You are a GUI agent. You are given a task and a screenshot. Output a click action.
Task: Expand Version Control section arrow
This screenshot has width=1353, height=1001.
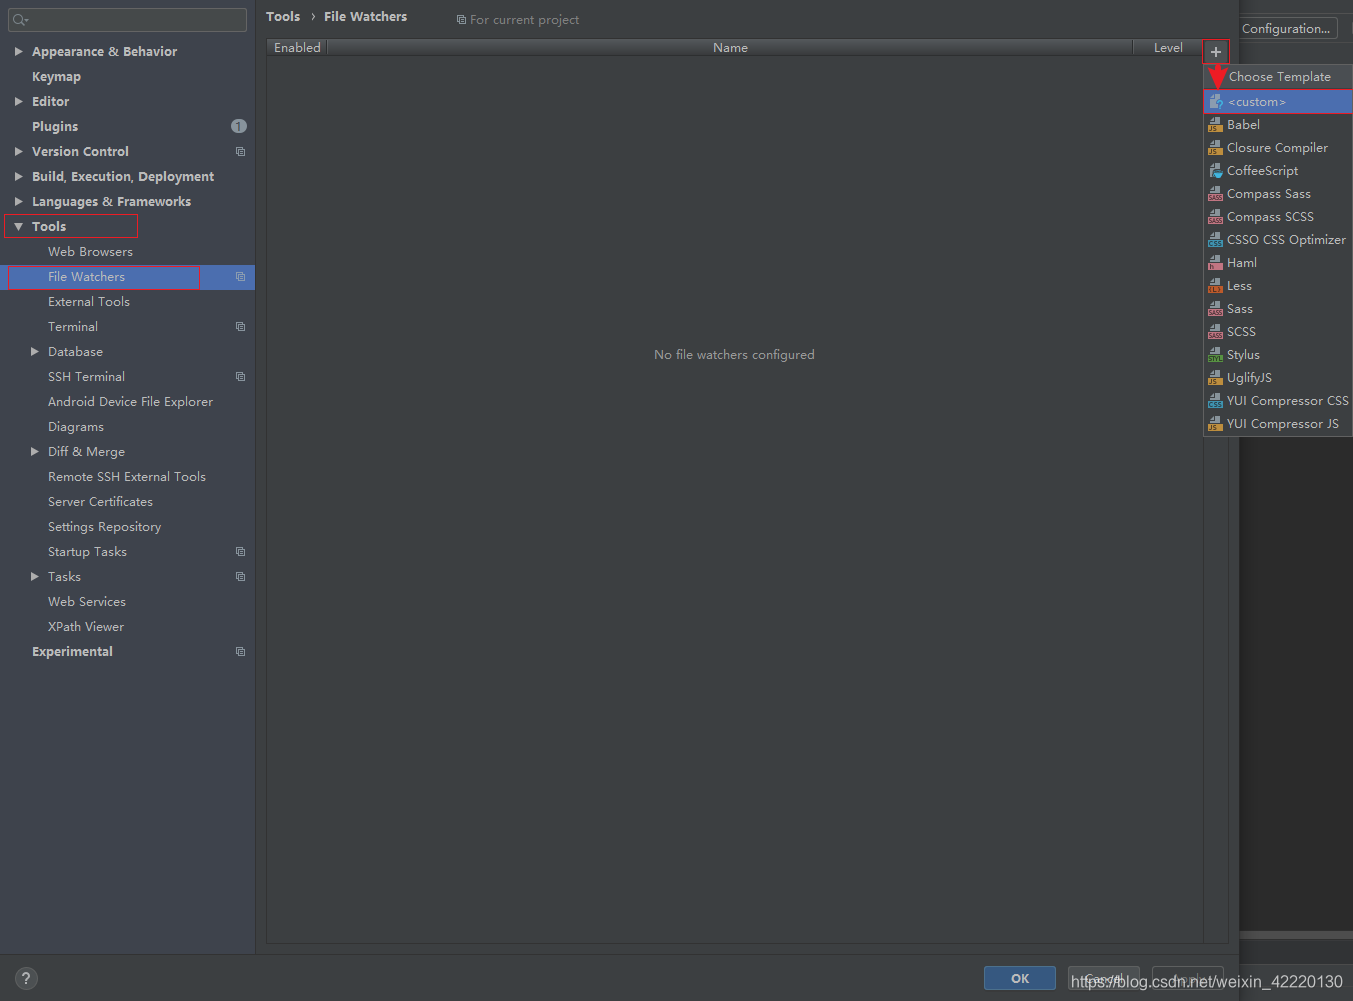(18, 151)
